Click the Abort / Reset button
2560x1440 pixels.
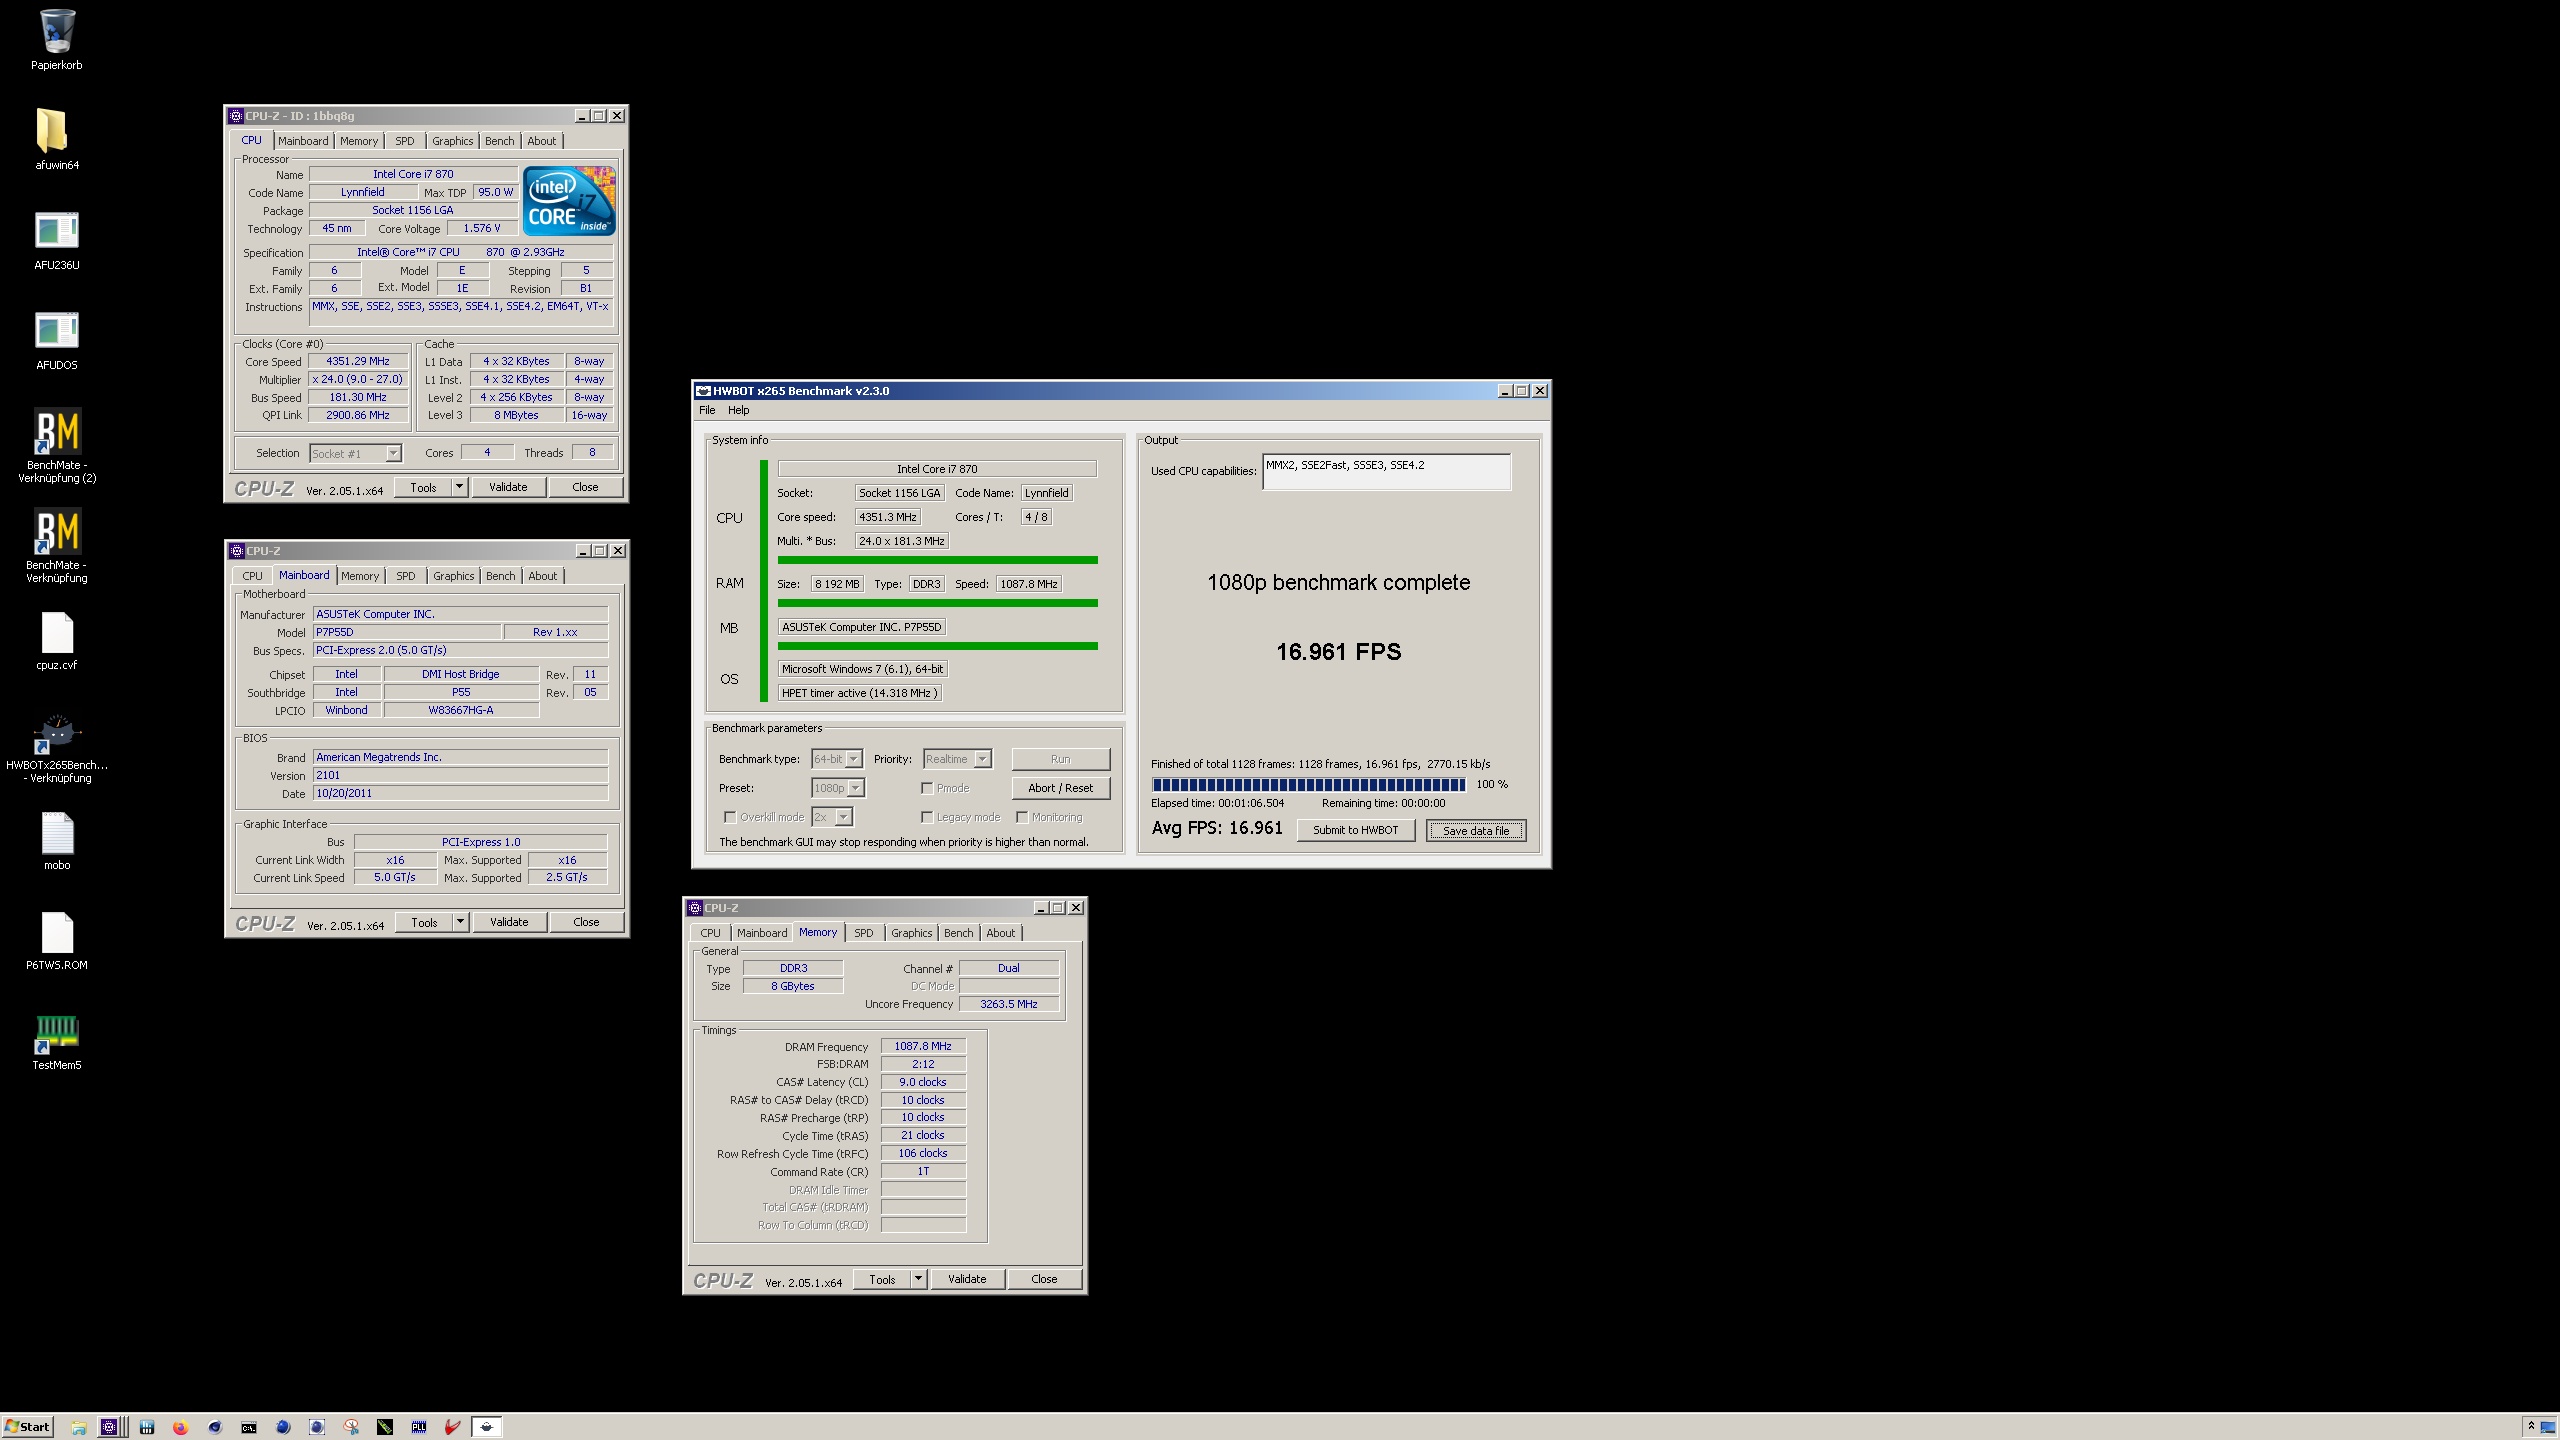pos(1060,788)
